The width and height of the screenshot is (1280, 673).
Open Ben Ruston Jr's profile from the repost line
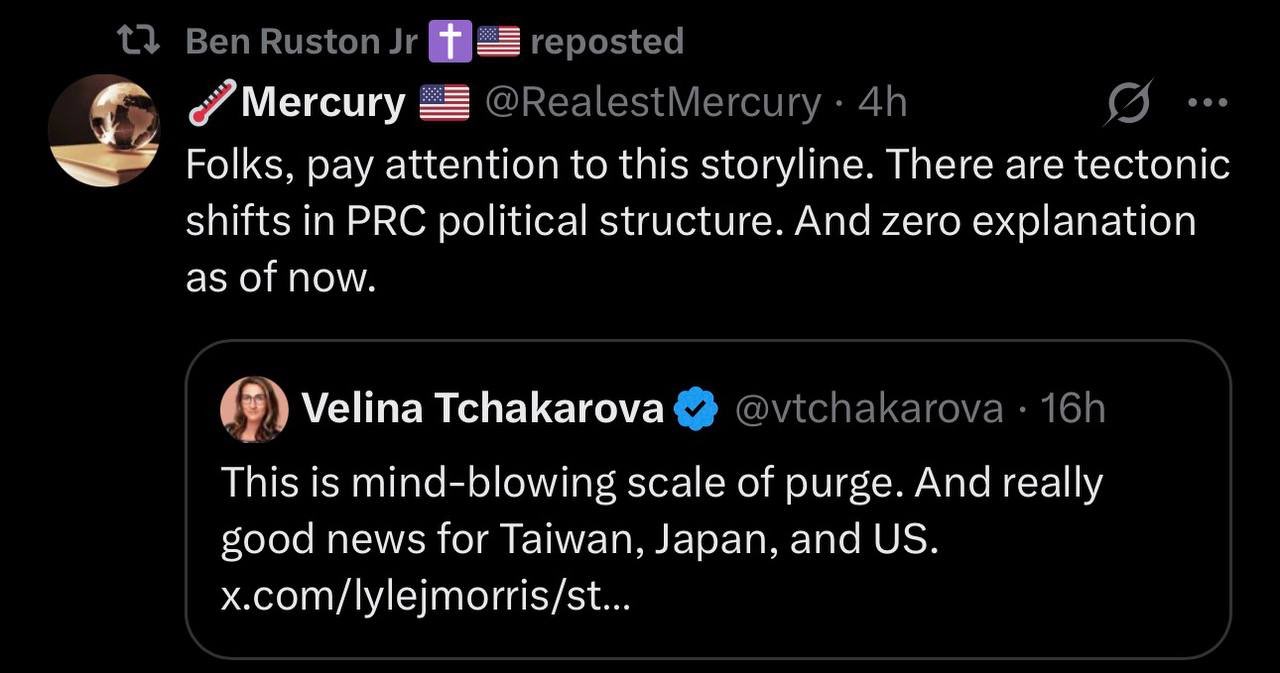tap(302, 41)
